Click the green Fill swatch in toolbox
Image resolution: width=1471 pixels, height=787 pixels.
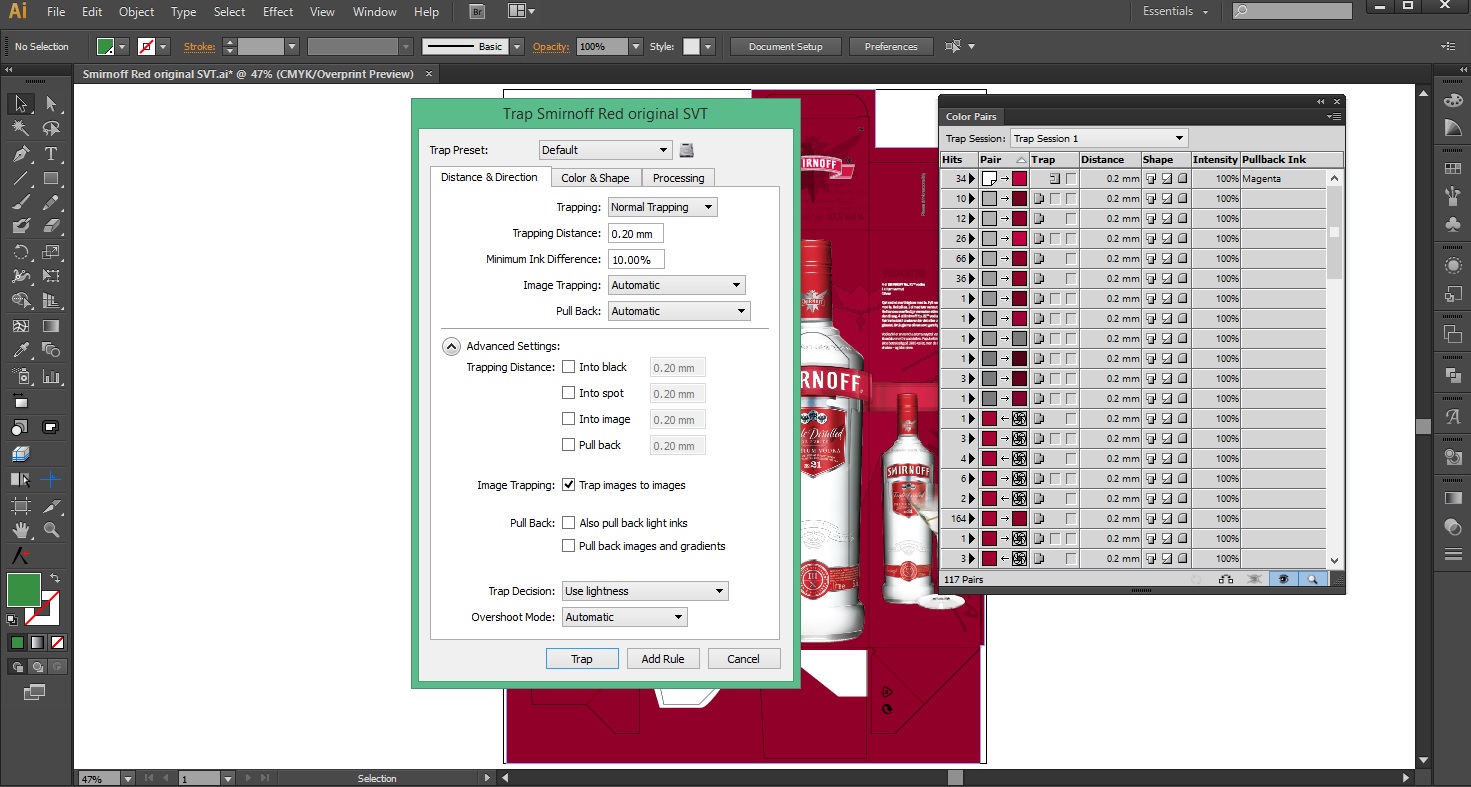(x=22, y=589)
